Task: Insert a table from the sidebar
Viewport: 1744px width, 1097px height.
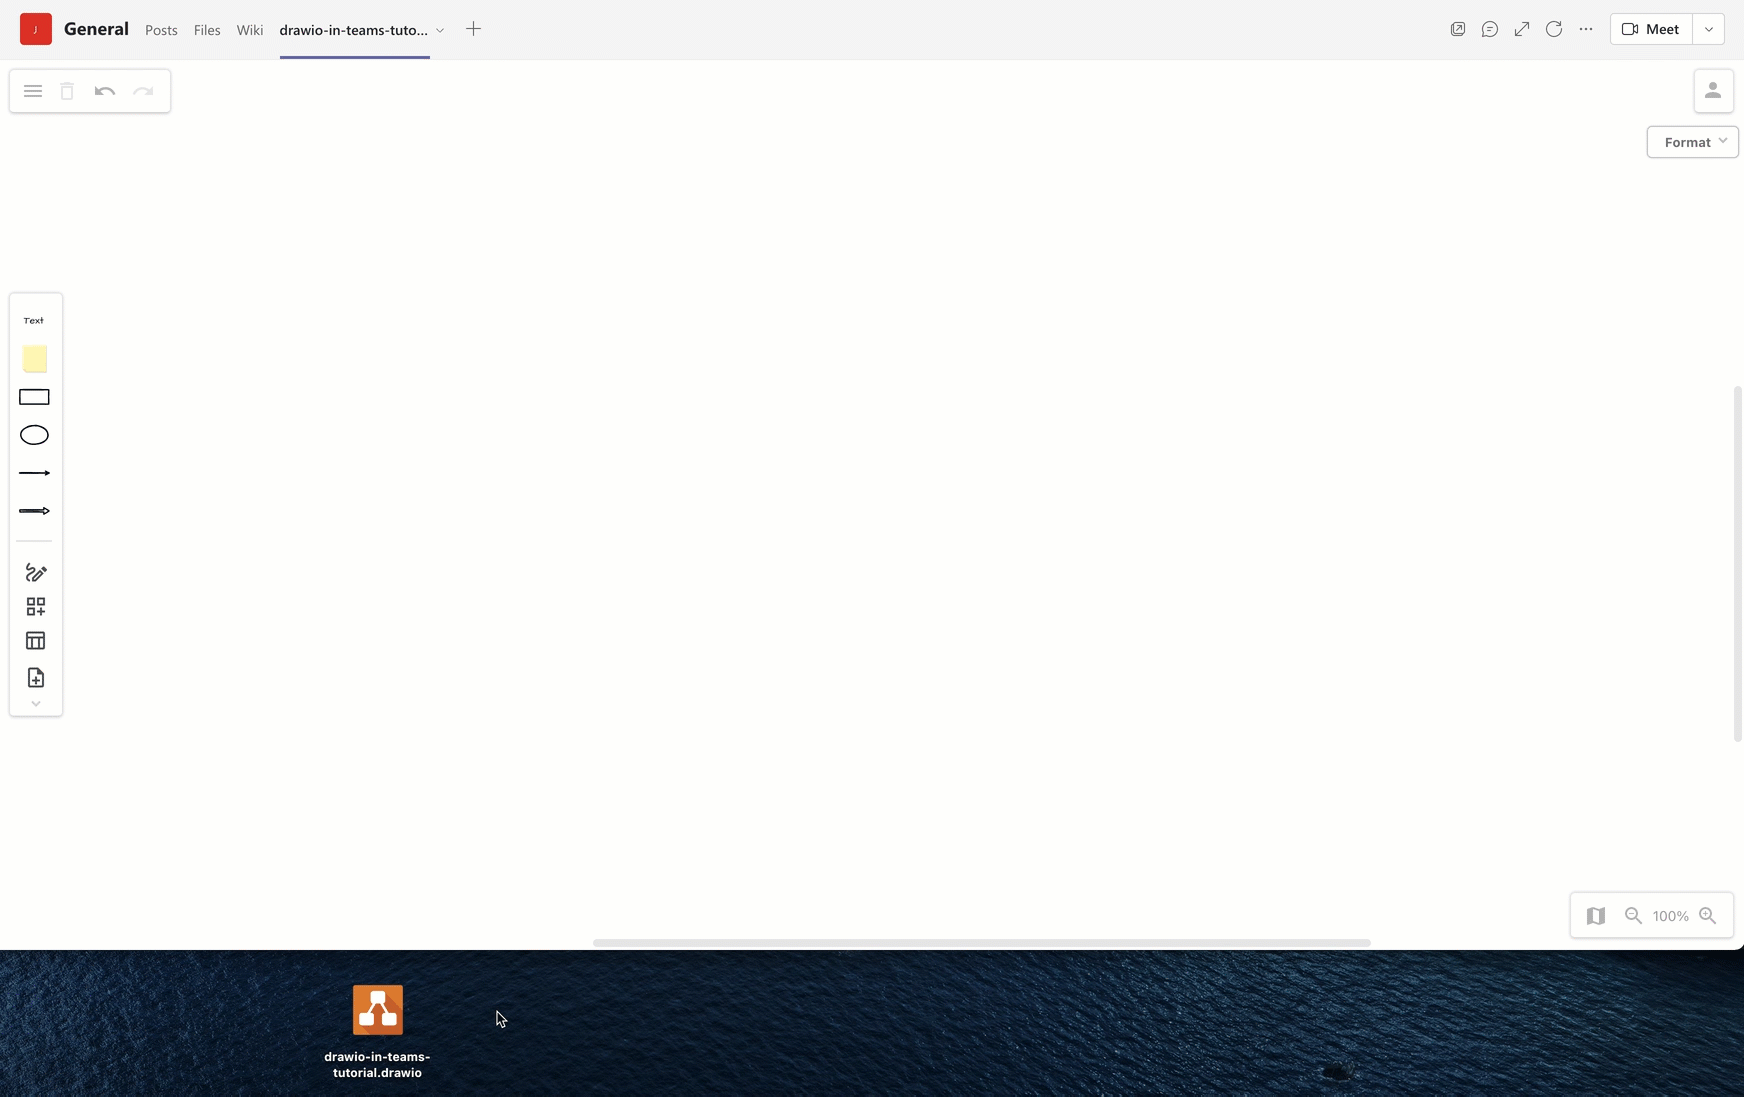Action: coord(35,640)
